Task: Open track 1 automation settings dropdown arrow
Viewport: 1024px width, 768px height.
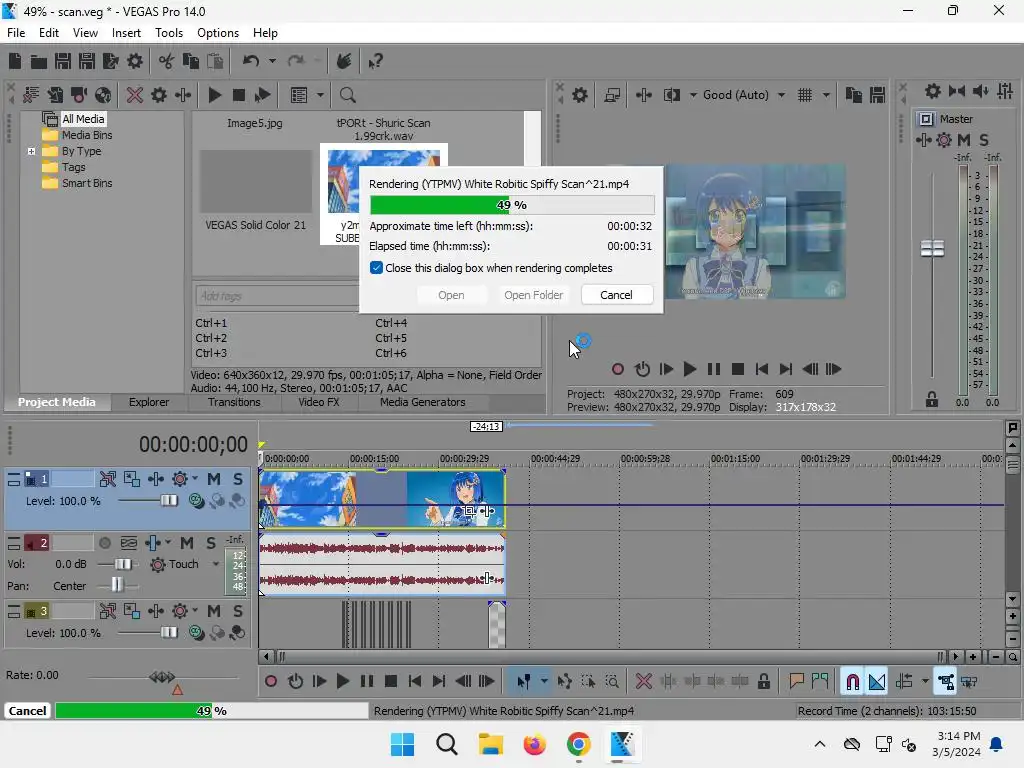Action: coord(195,479)
